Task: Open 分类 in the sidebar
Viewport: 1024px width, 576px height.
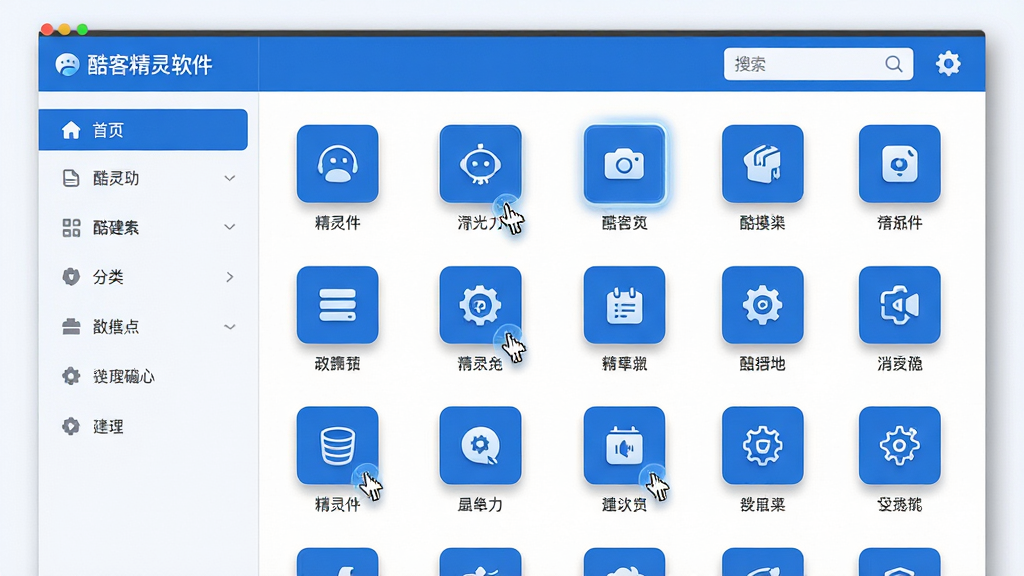Action: click(143, 277)
